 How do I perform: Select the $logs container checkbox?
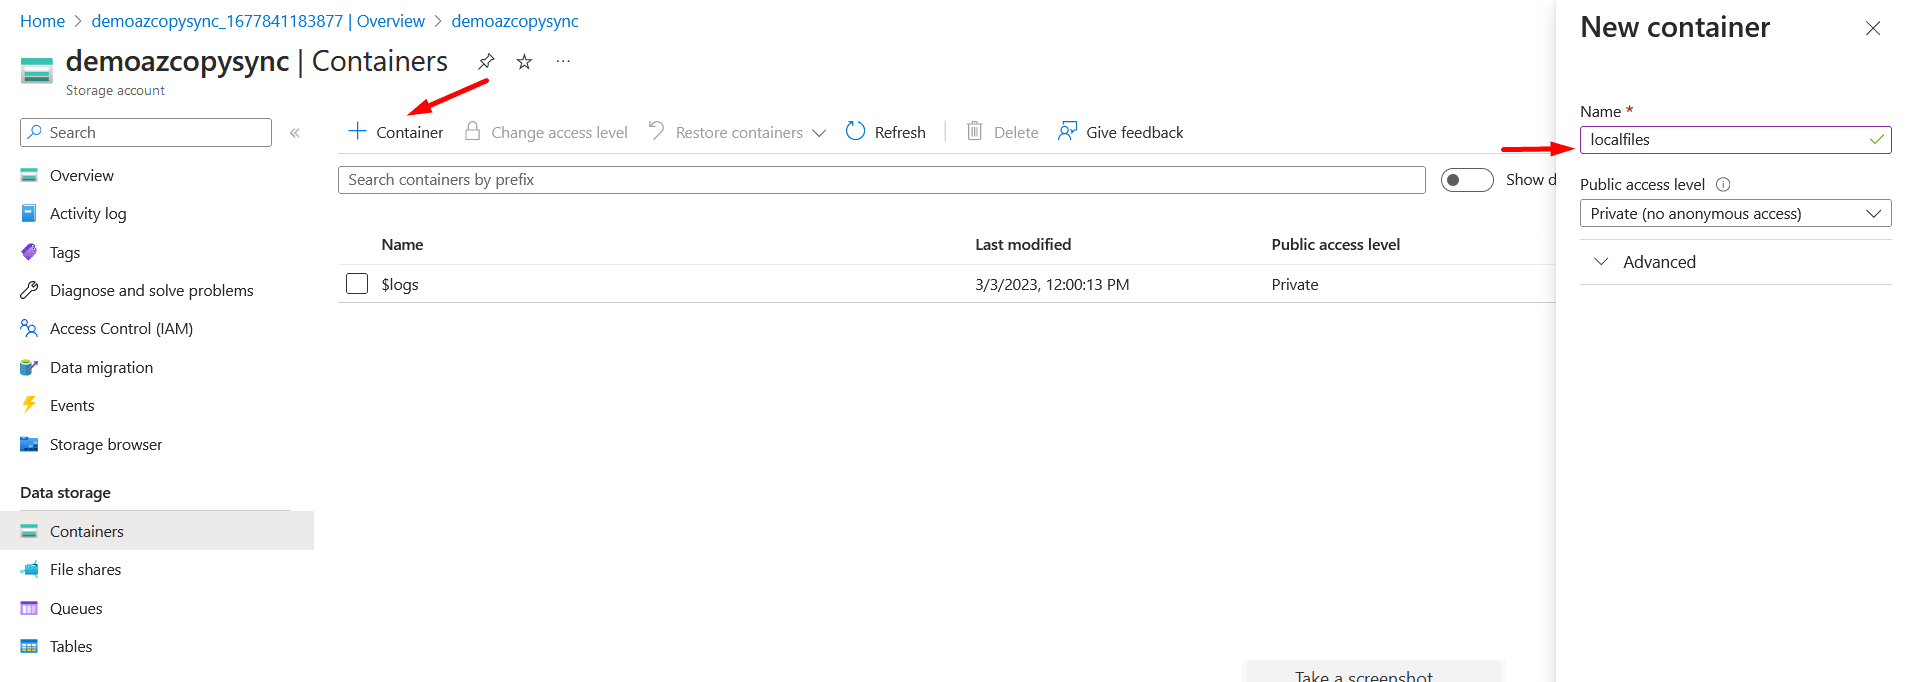[x=357, y=284]
